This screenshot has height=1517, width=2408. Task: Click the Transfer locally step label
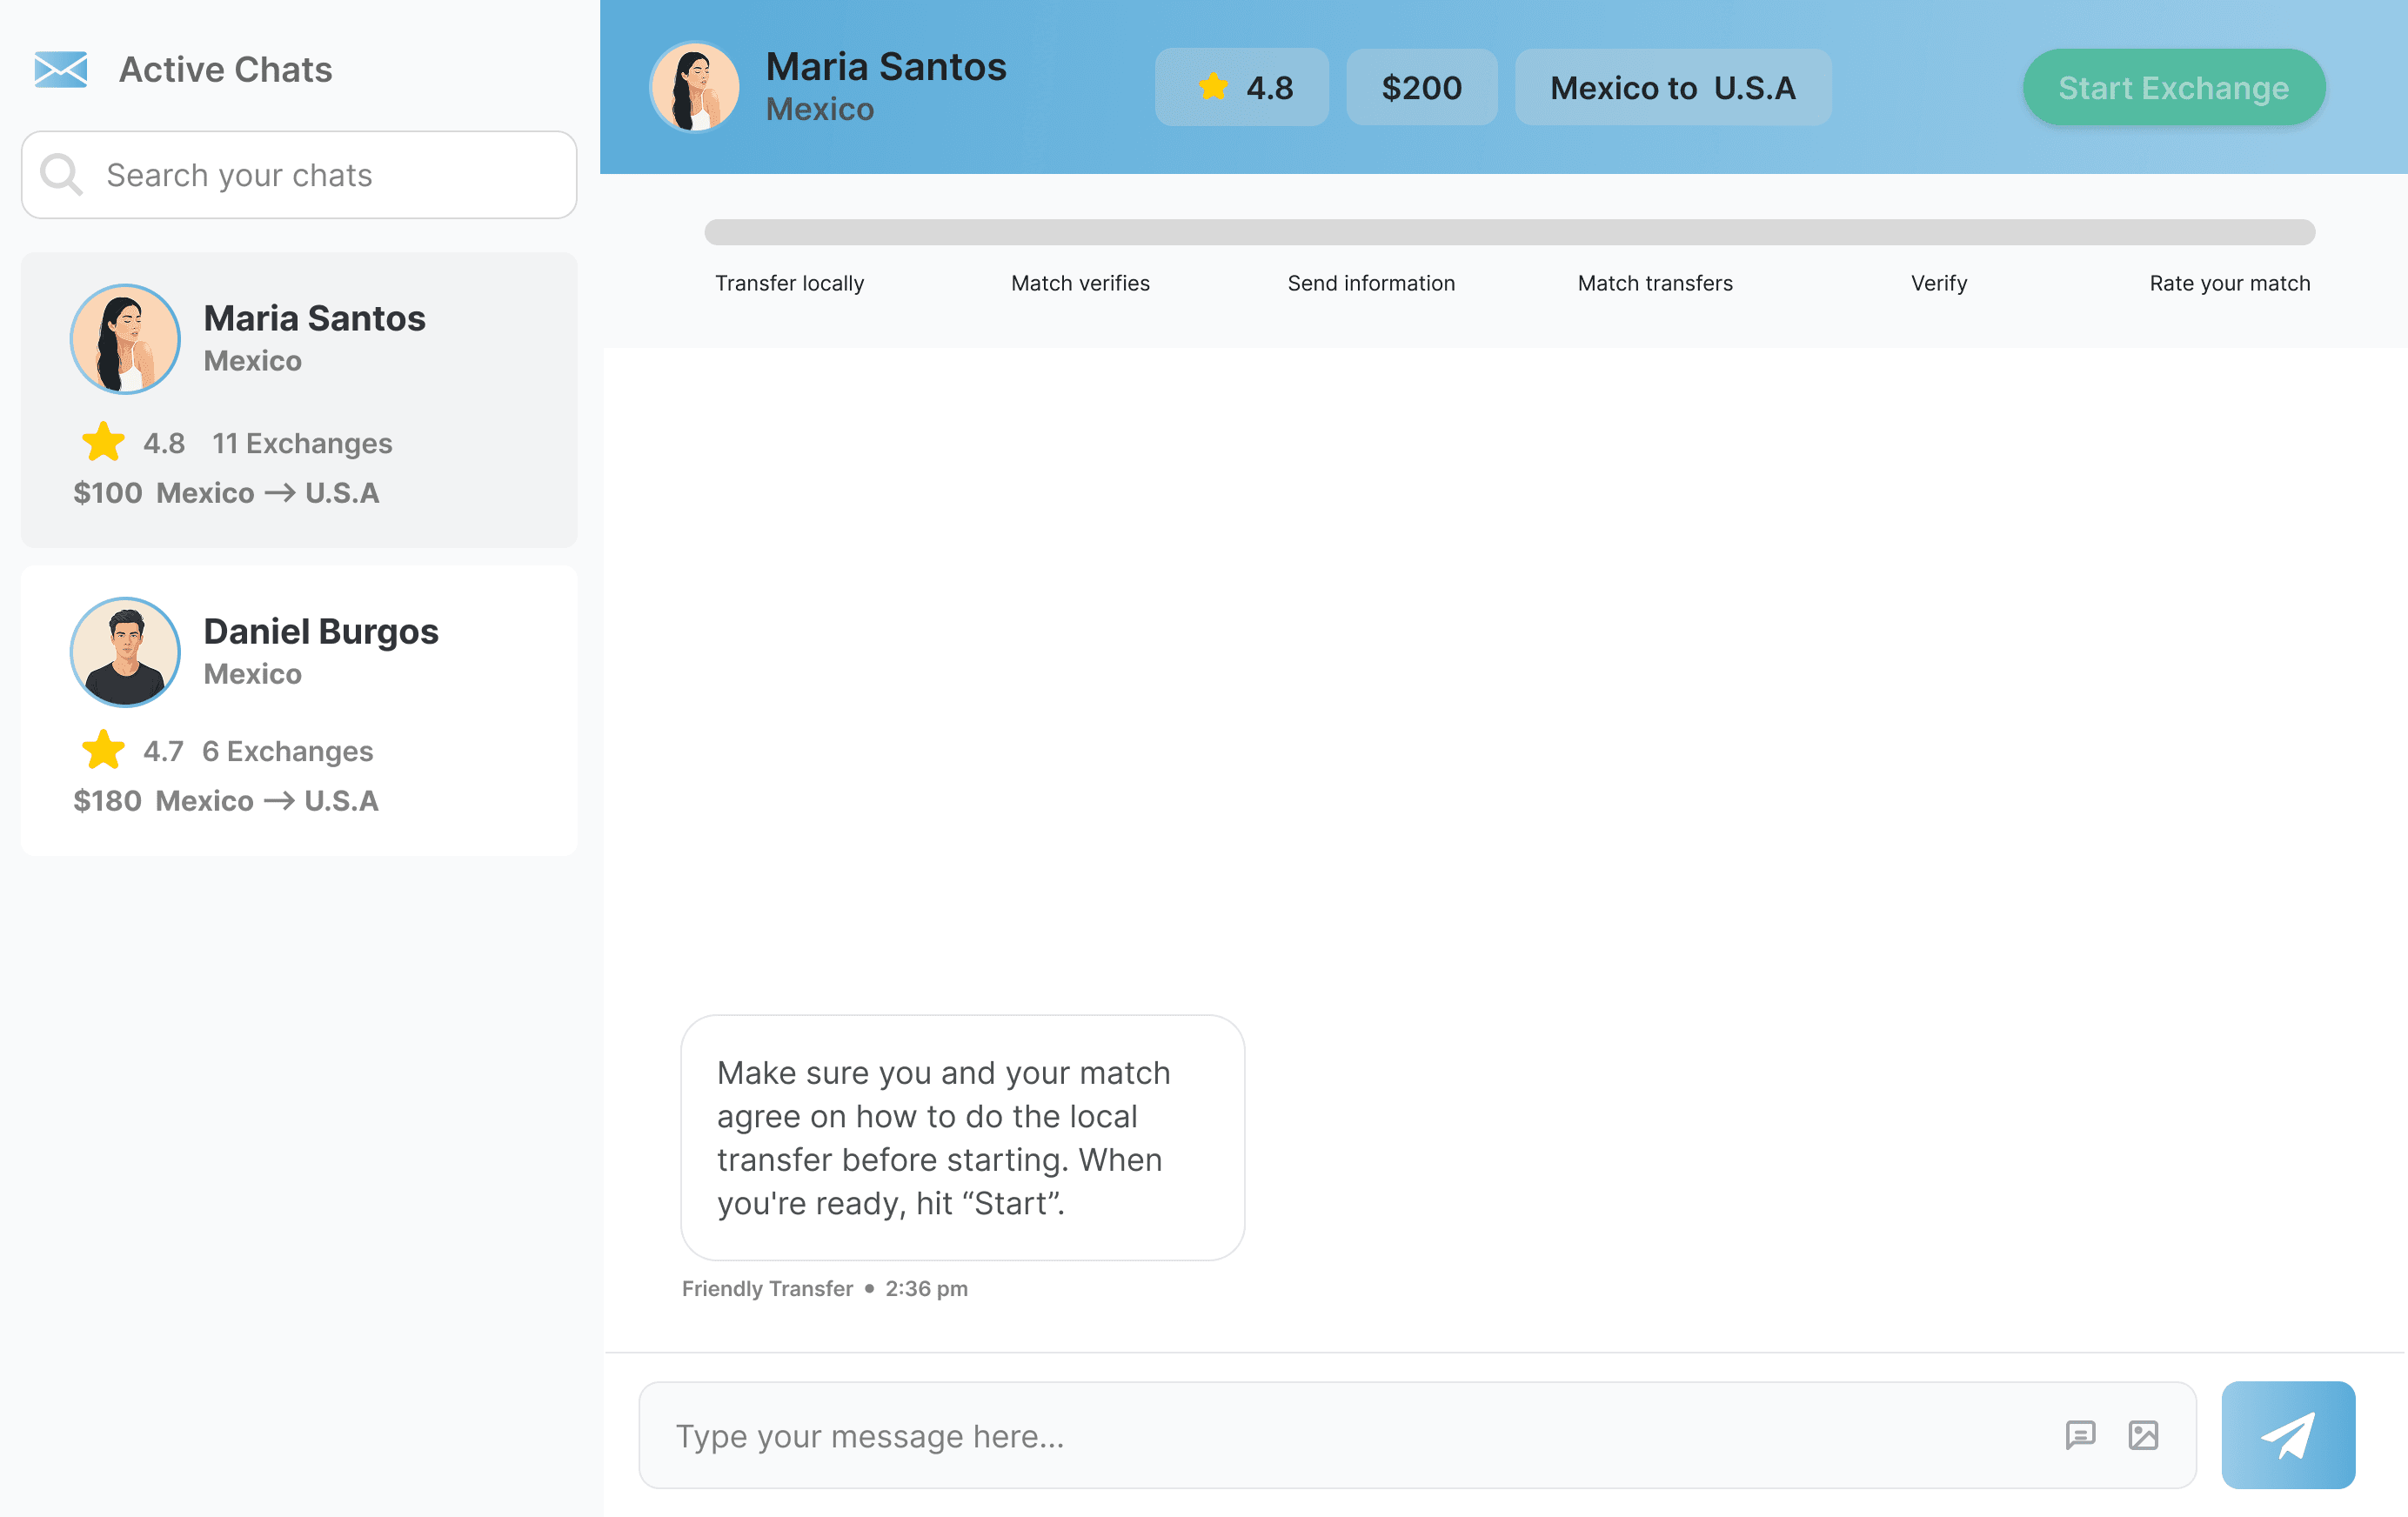point(789,283)
